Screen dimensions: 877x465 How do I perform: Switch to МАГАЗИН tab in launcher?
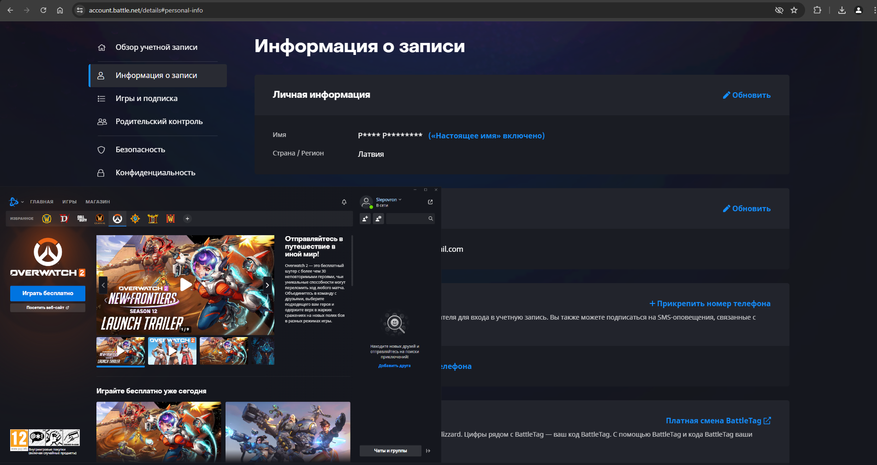98,202
